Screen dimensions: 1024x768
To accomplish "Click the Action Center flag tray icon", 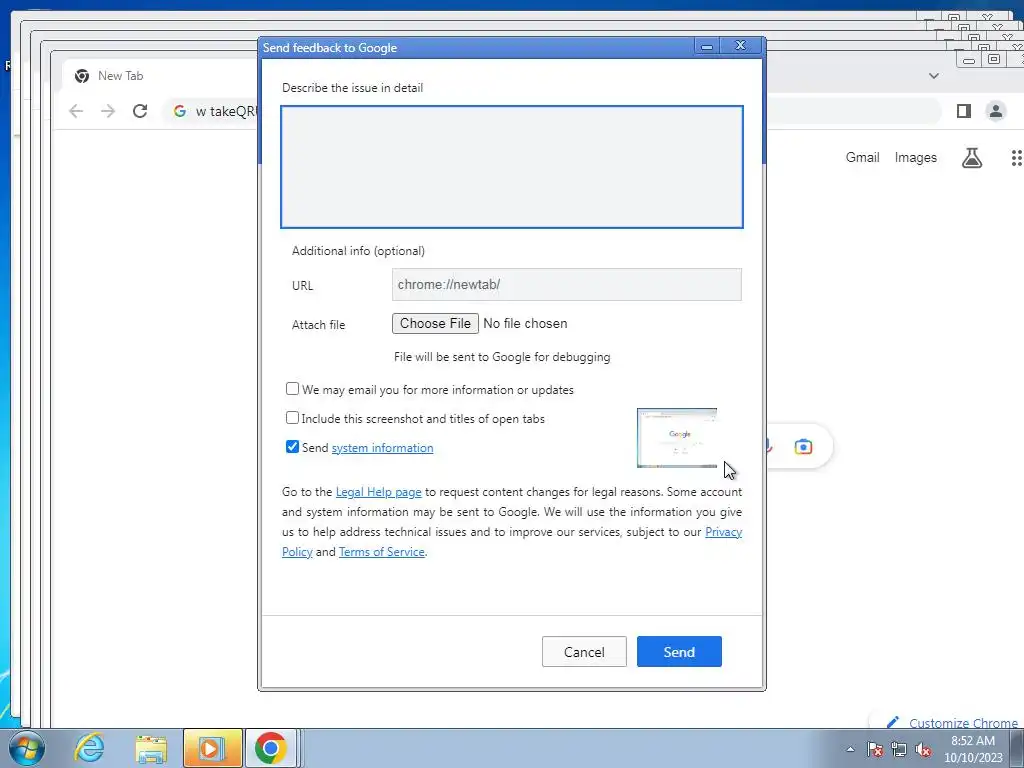I will coord(875,749).
